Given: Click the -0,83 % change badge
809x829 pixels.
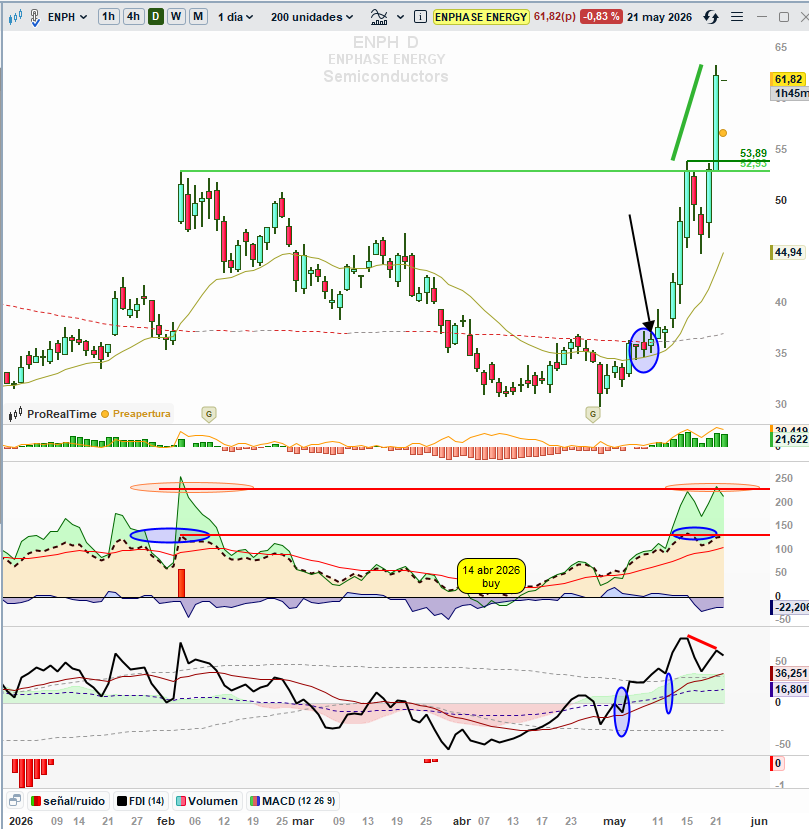Looking at the screenshot, I should point(601,16).
